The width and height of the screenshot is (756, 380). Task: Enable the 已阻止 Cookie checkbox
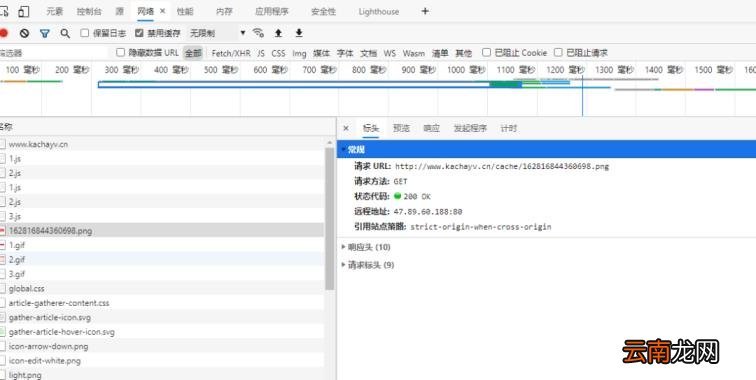pyautogui.click(x=486, y=52)
